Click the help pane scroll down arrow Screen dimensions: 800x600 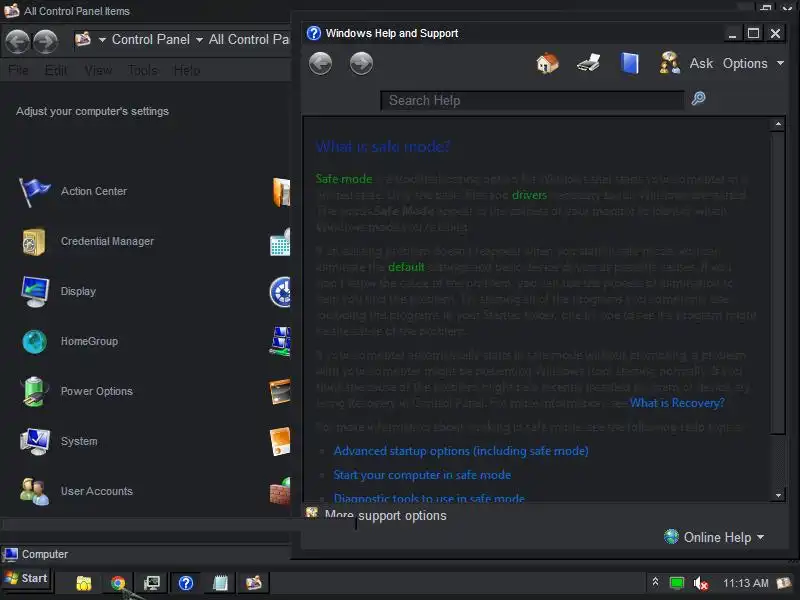778,495
